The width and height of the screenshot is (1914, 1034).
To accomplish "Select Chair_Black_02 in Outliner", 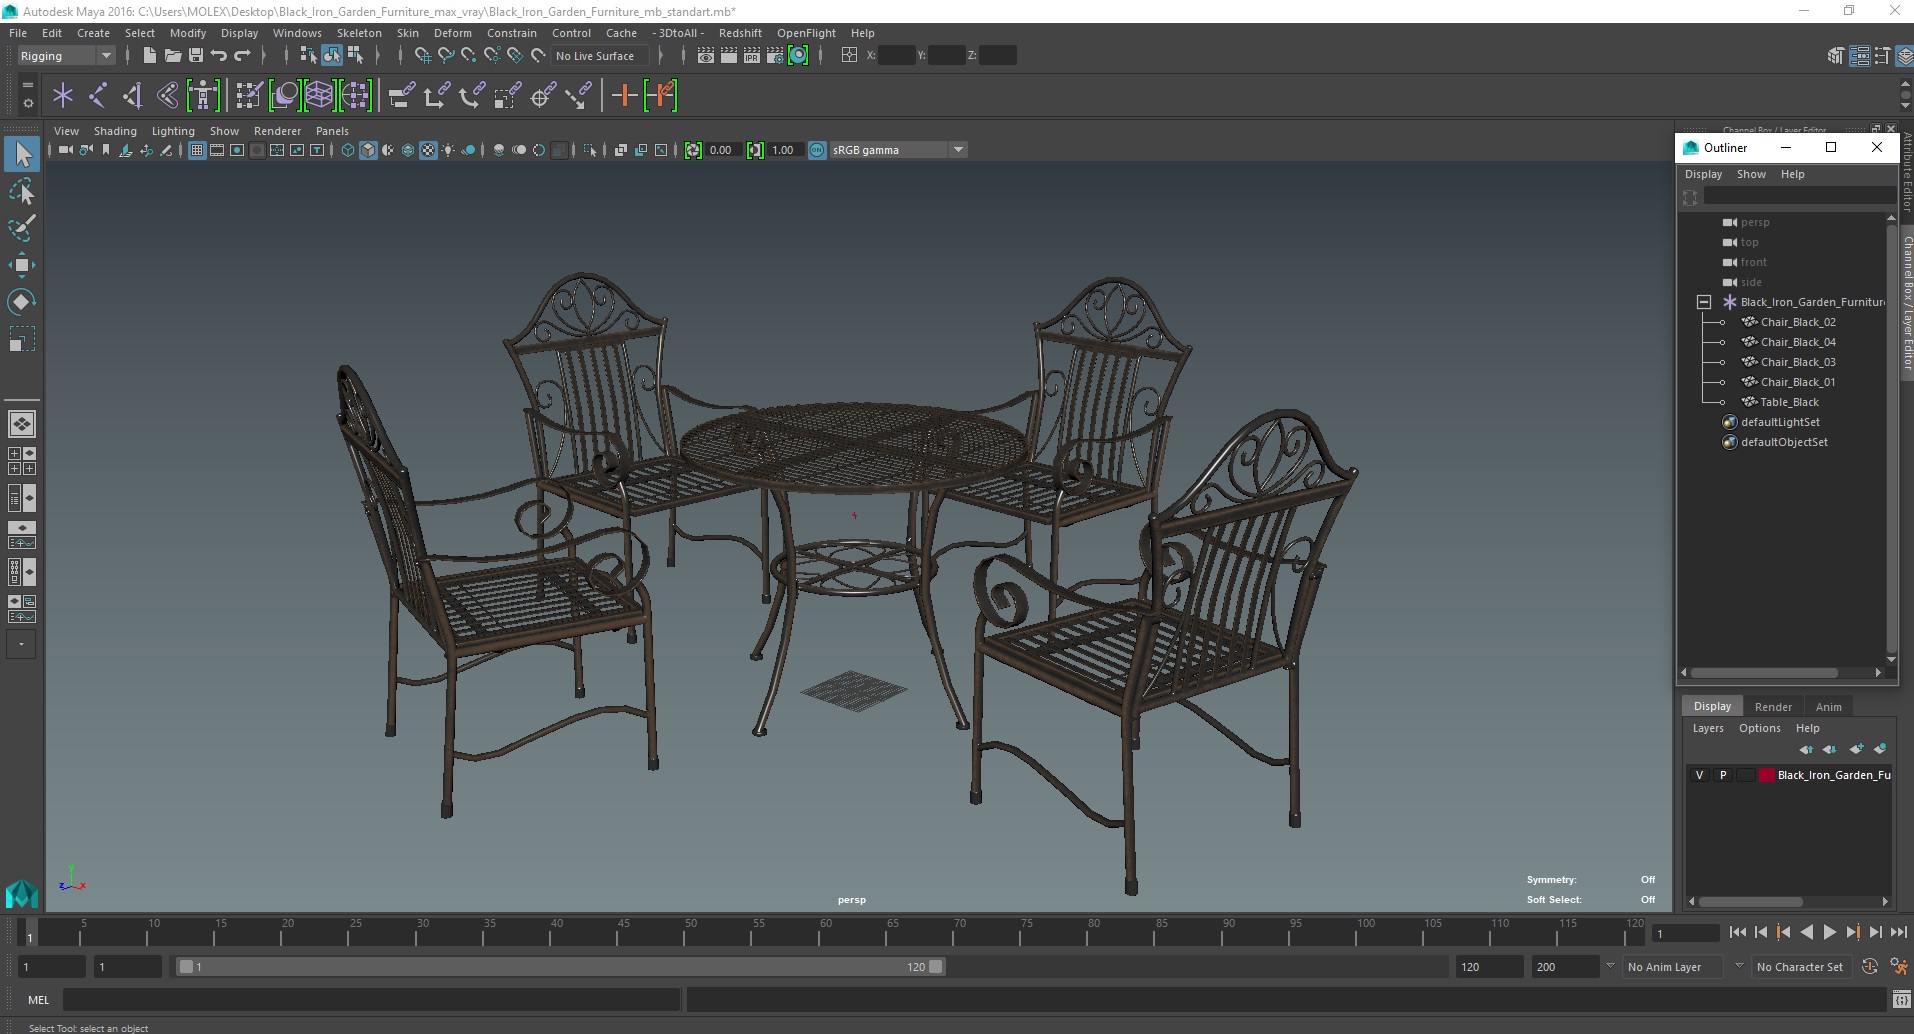I will [x=1798, y=322].
